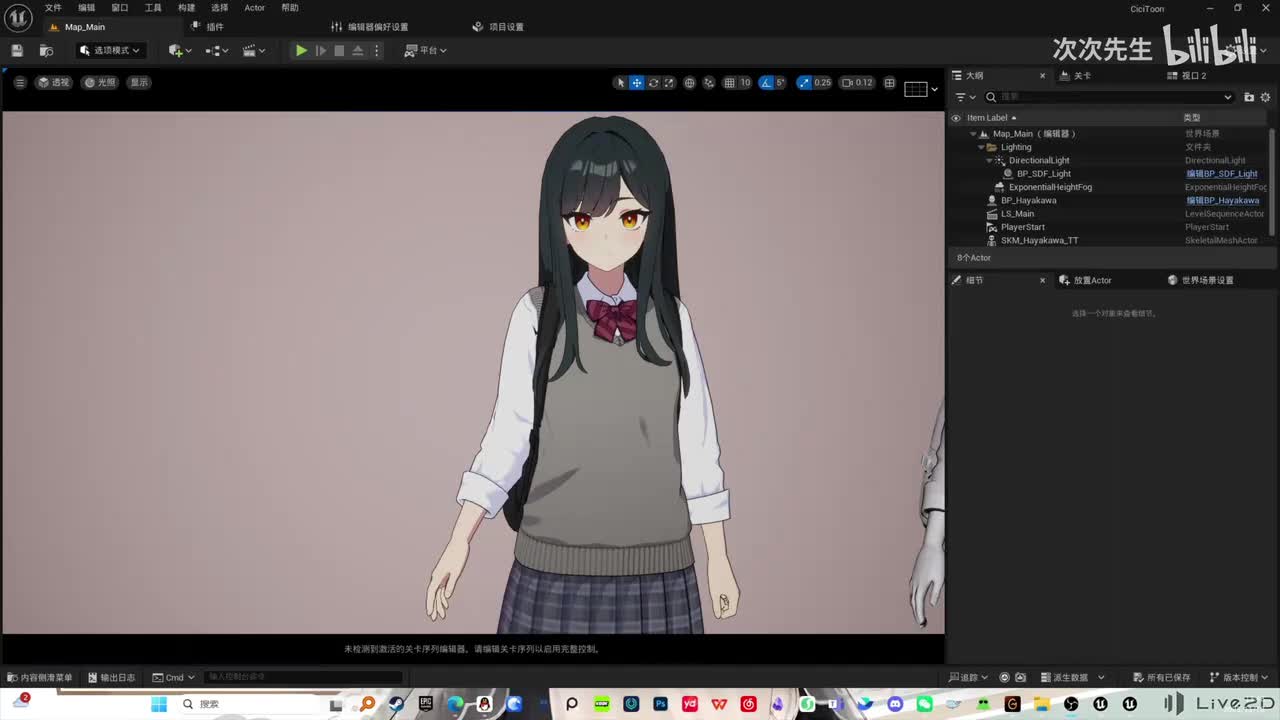Open the 平台 platforms dropdown

coord(425,50)
